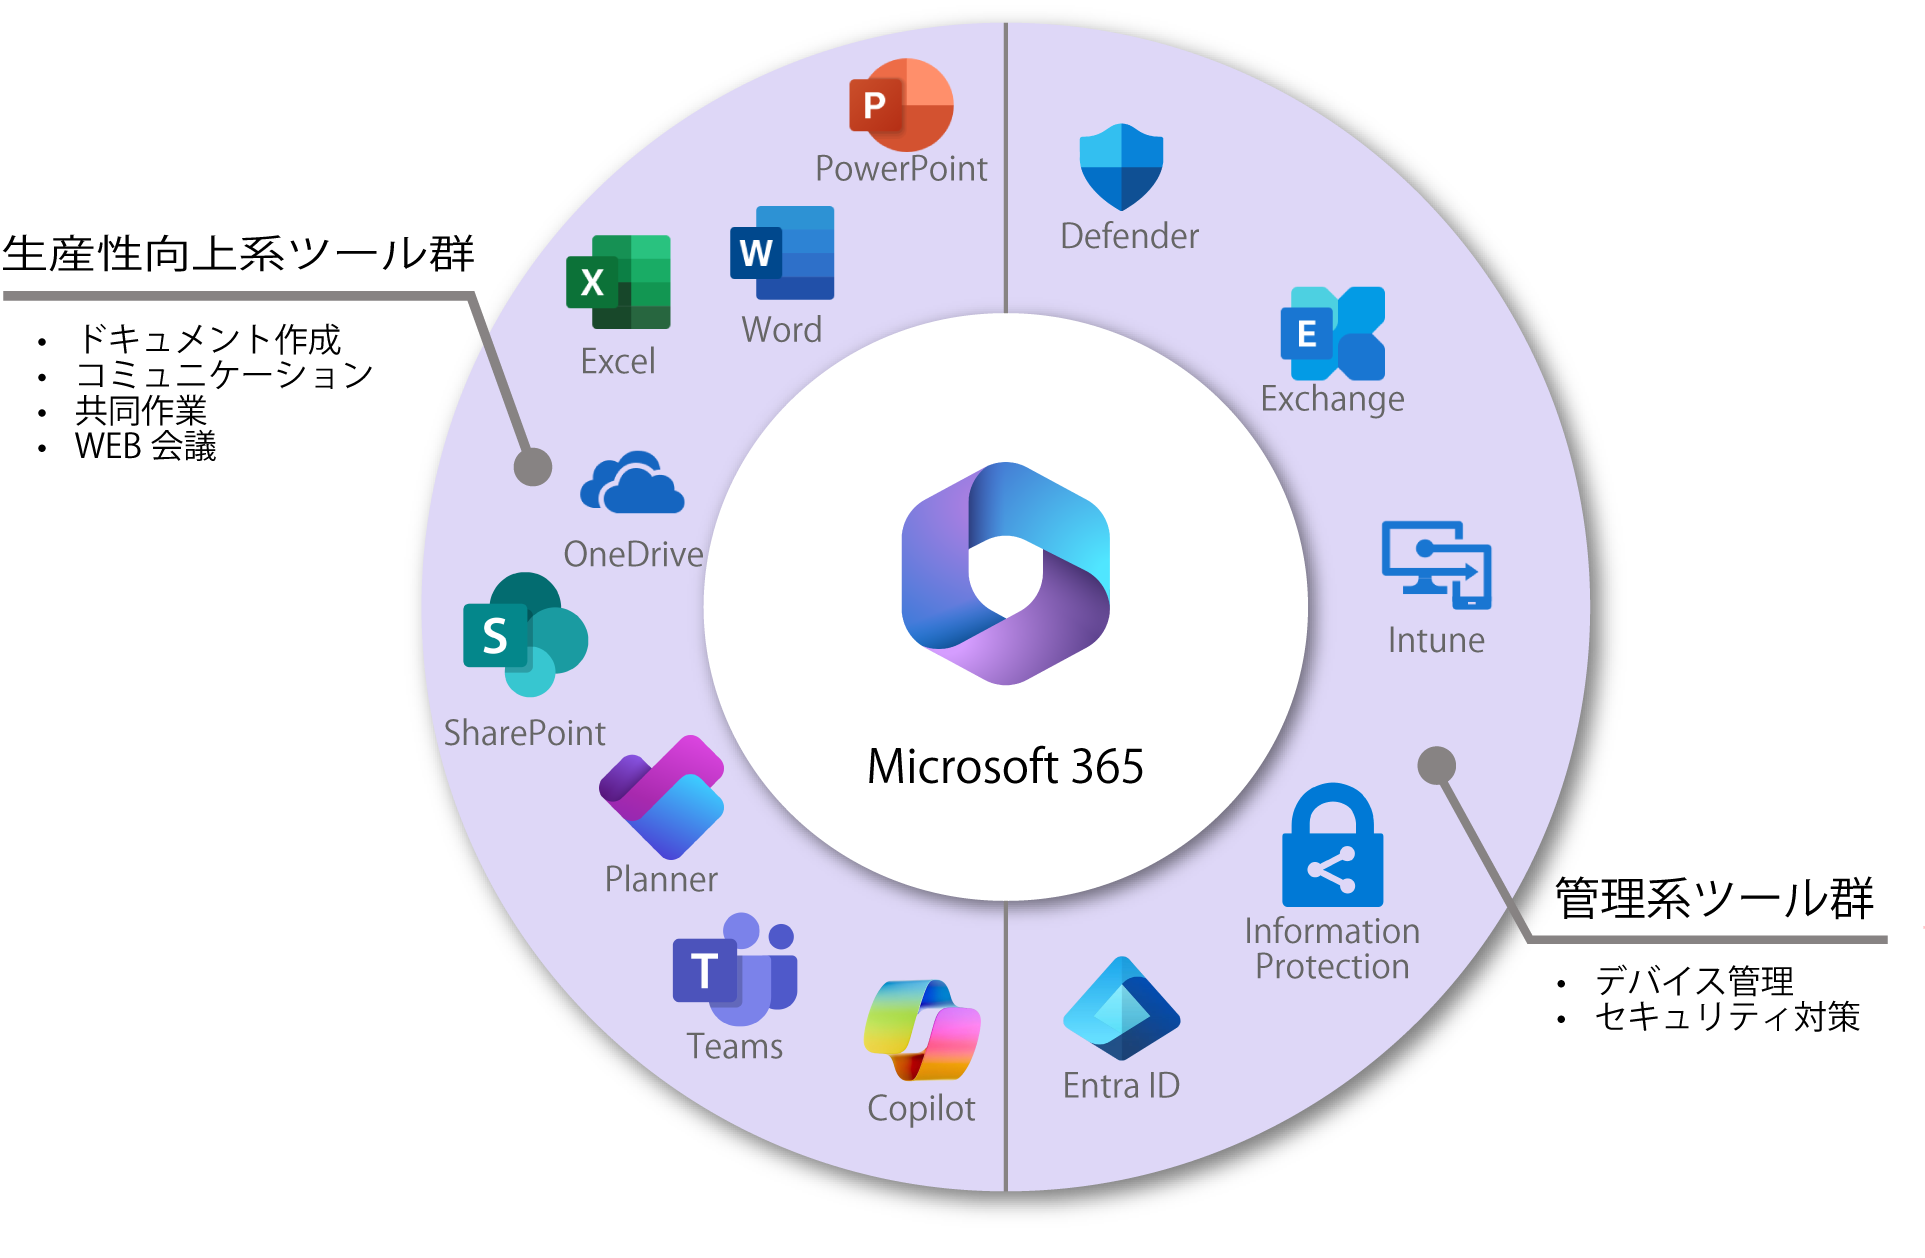Screen dimensions: 1925x1258
Task: Click the "Microsoft 365" center label
Action: pos(1005,767)
